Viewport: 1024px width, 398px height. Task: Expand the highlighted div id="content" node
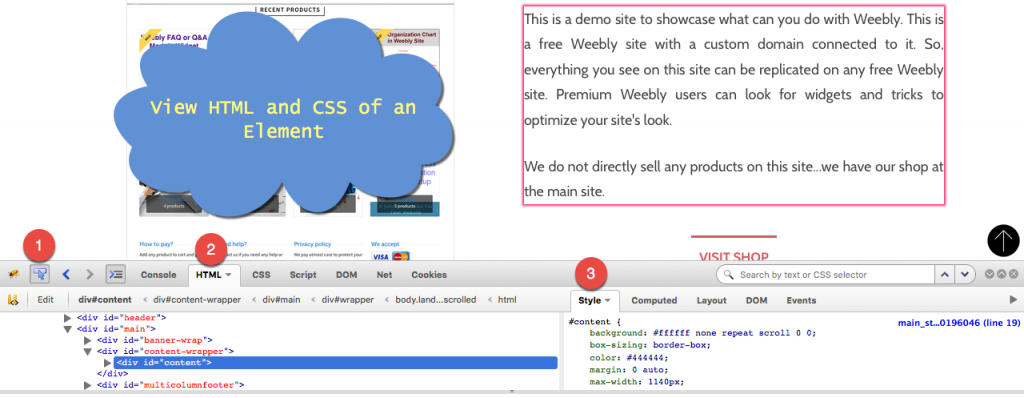coord(108,363)
